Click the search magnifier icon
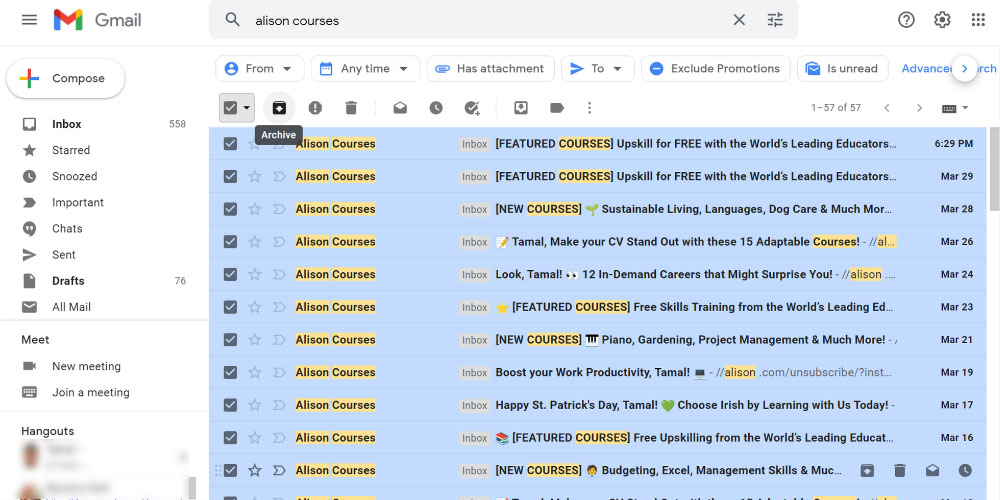Viewport: 1000px width, 500px height. [x=233, y=20]
